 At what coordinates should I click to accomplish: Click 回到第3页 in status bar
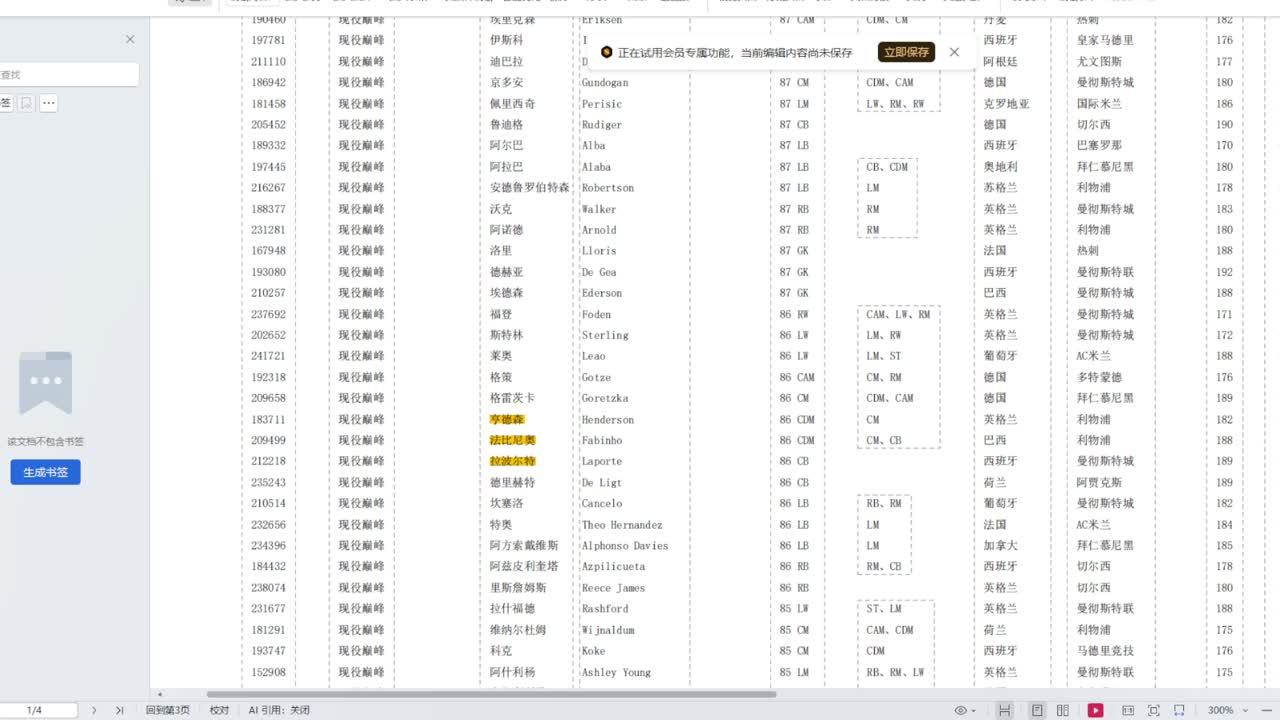point(168,710)
